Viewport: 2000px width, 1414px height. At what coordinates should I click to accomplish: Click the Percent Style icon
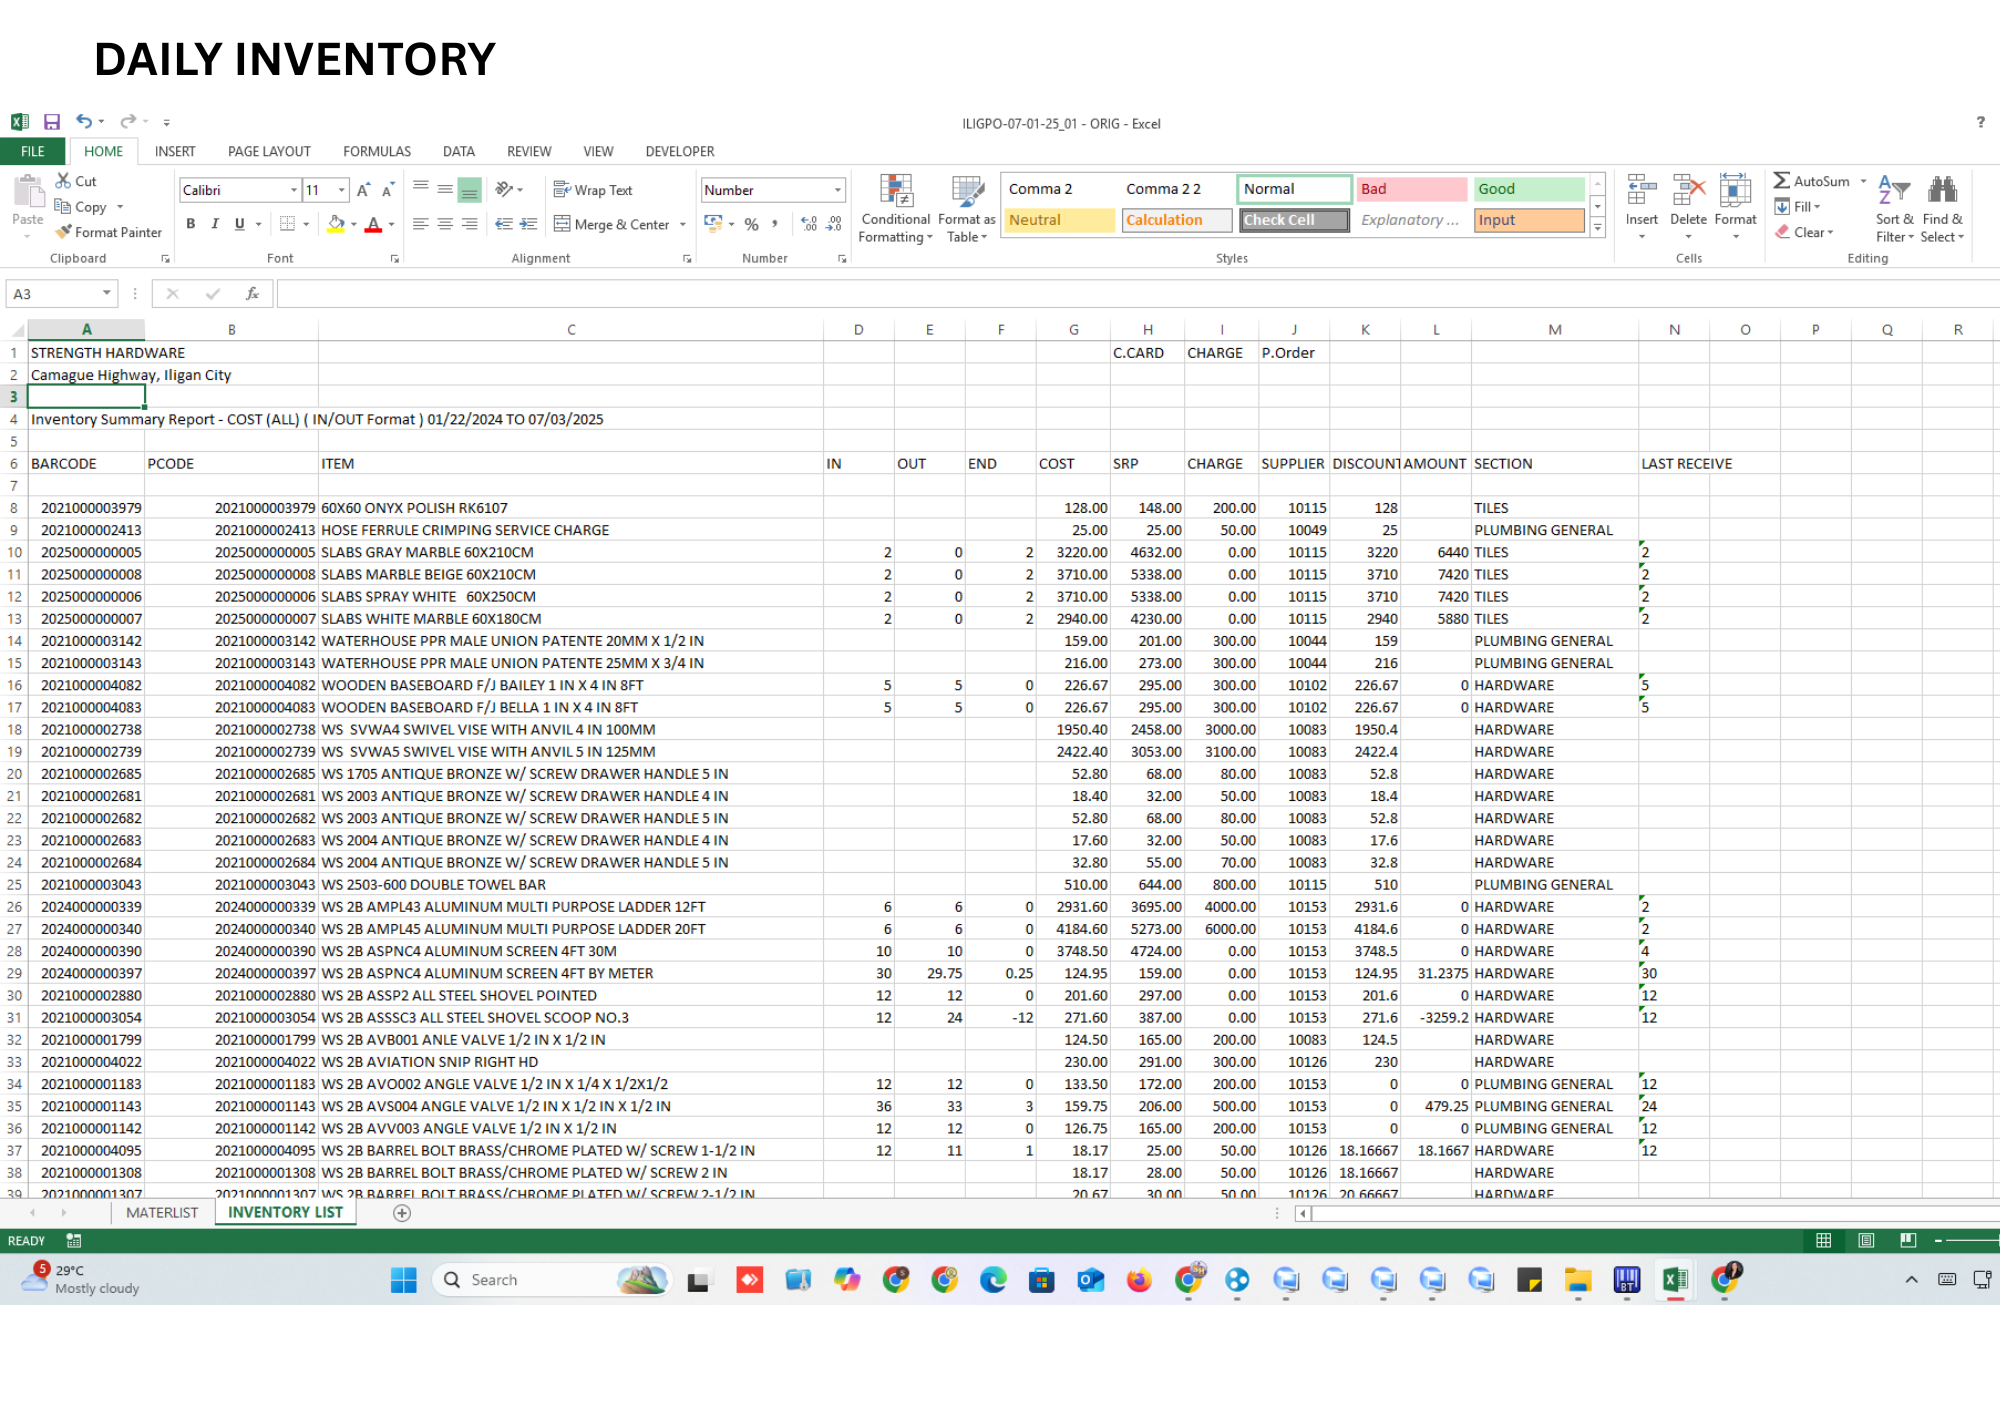751,224
